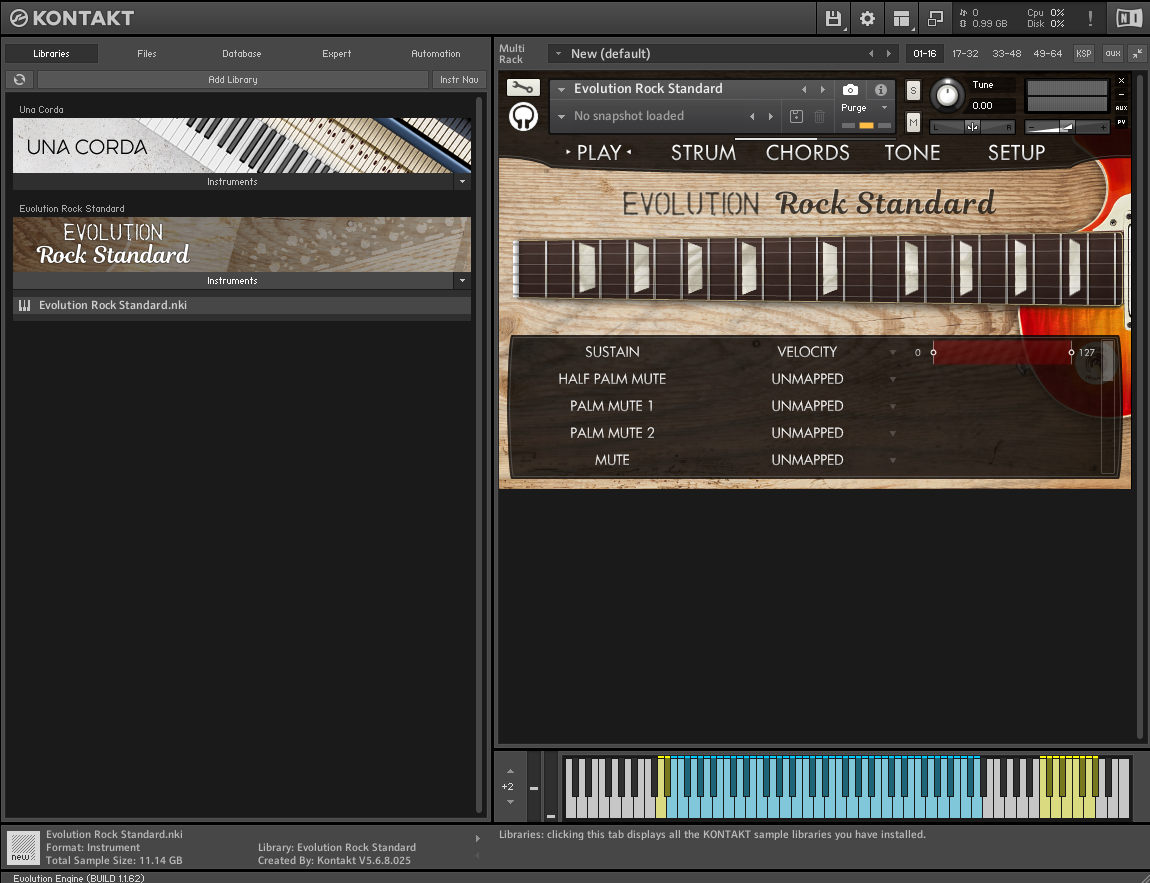Open the TONE tab
1150x883 pixels.
pos(912,153)
